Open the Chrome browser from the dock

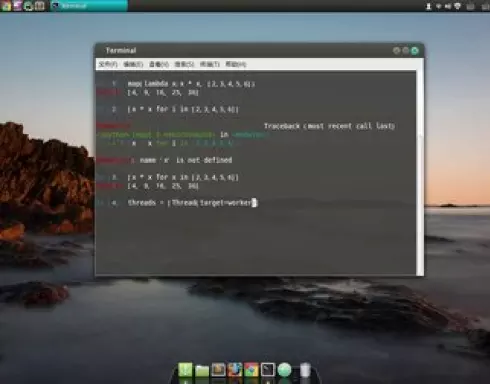click(x=251, y=370)
